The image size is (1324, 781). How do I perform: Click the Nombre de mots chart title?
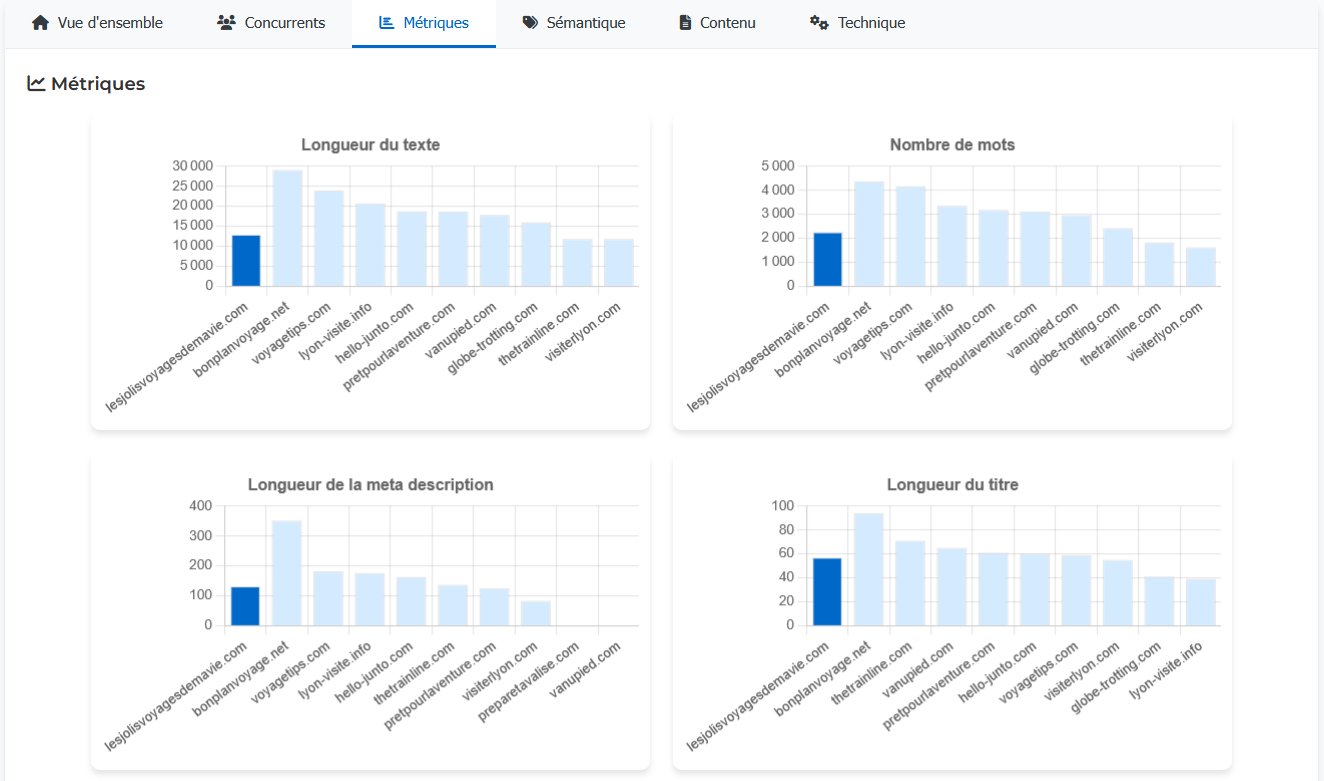(x=953, y=144)
